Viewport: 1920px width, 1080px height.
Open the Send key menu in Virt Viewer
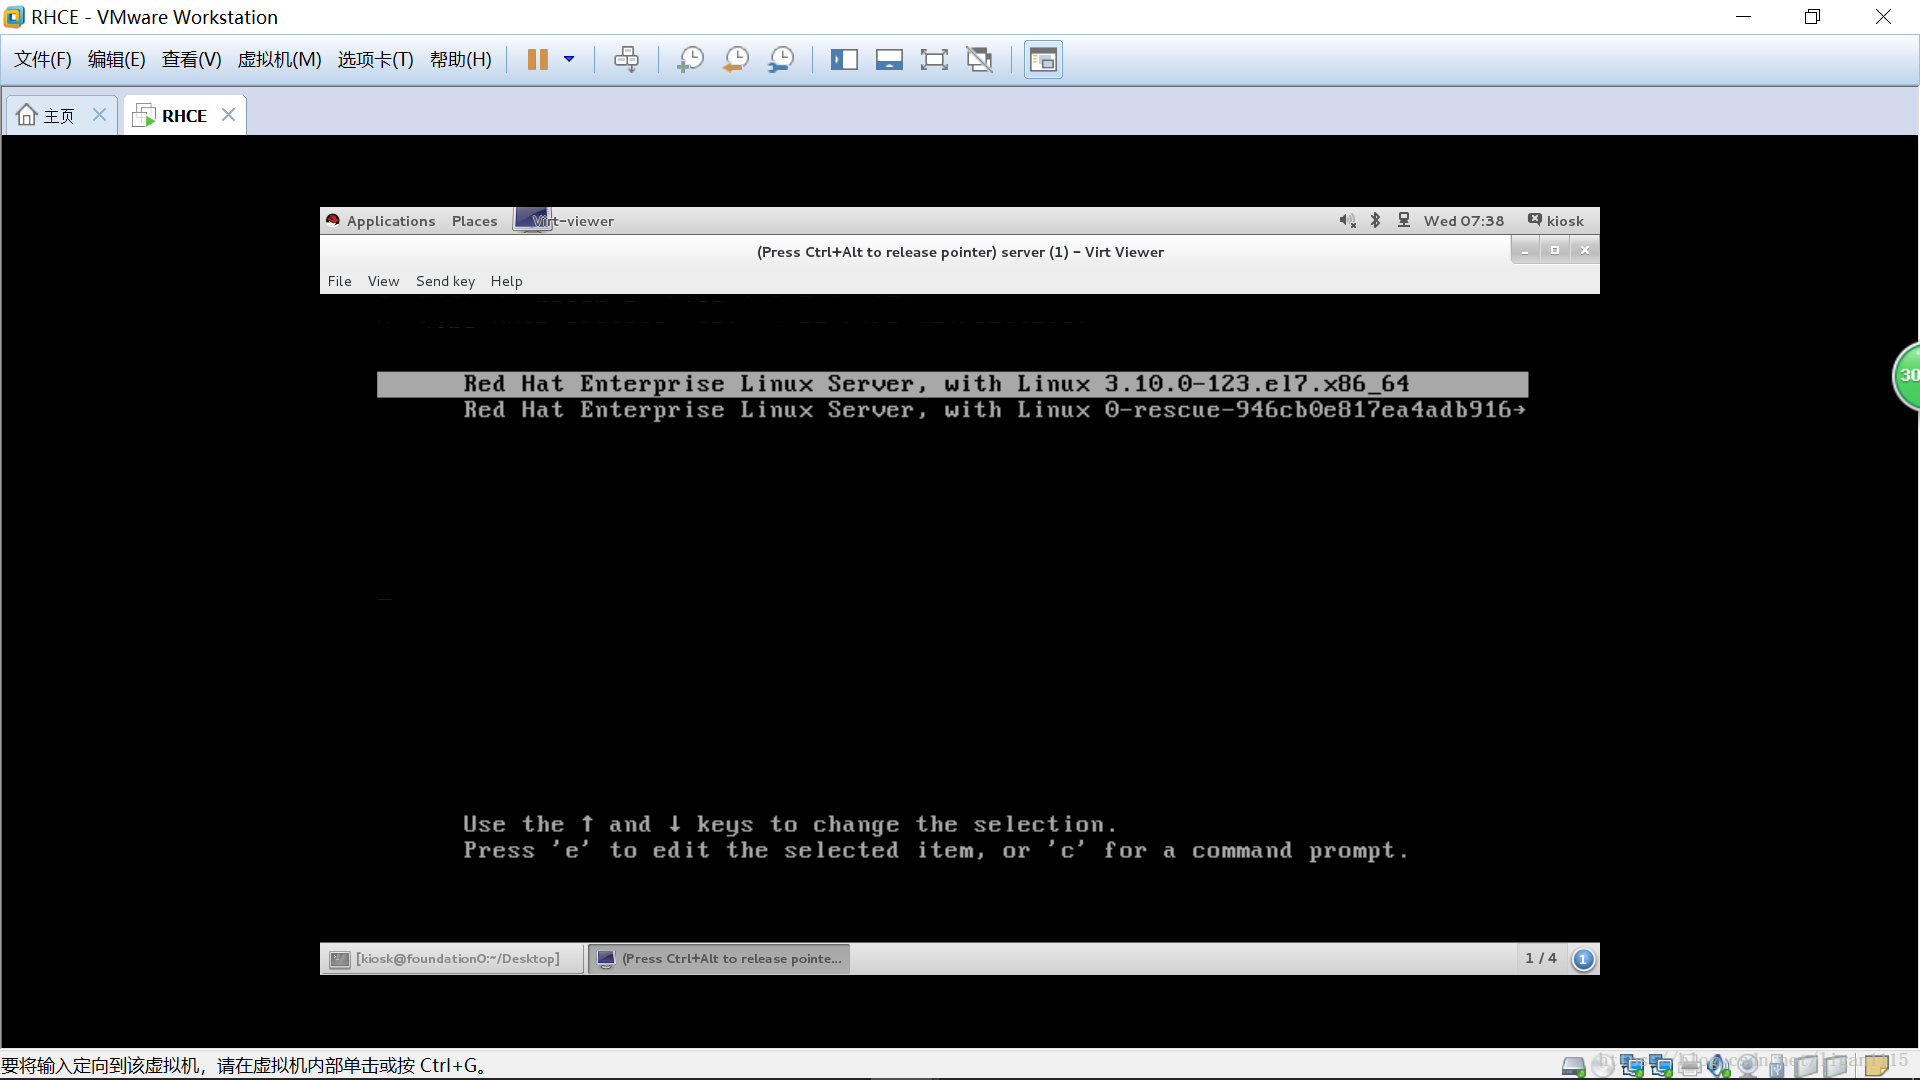[x=445, y=281]
